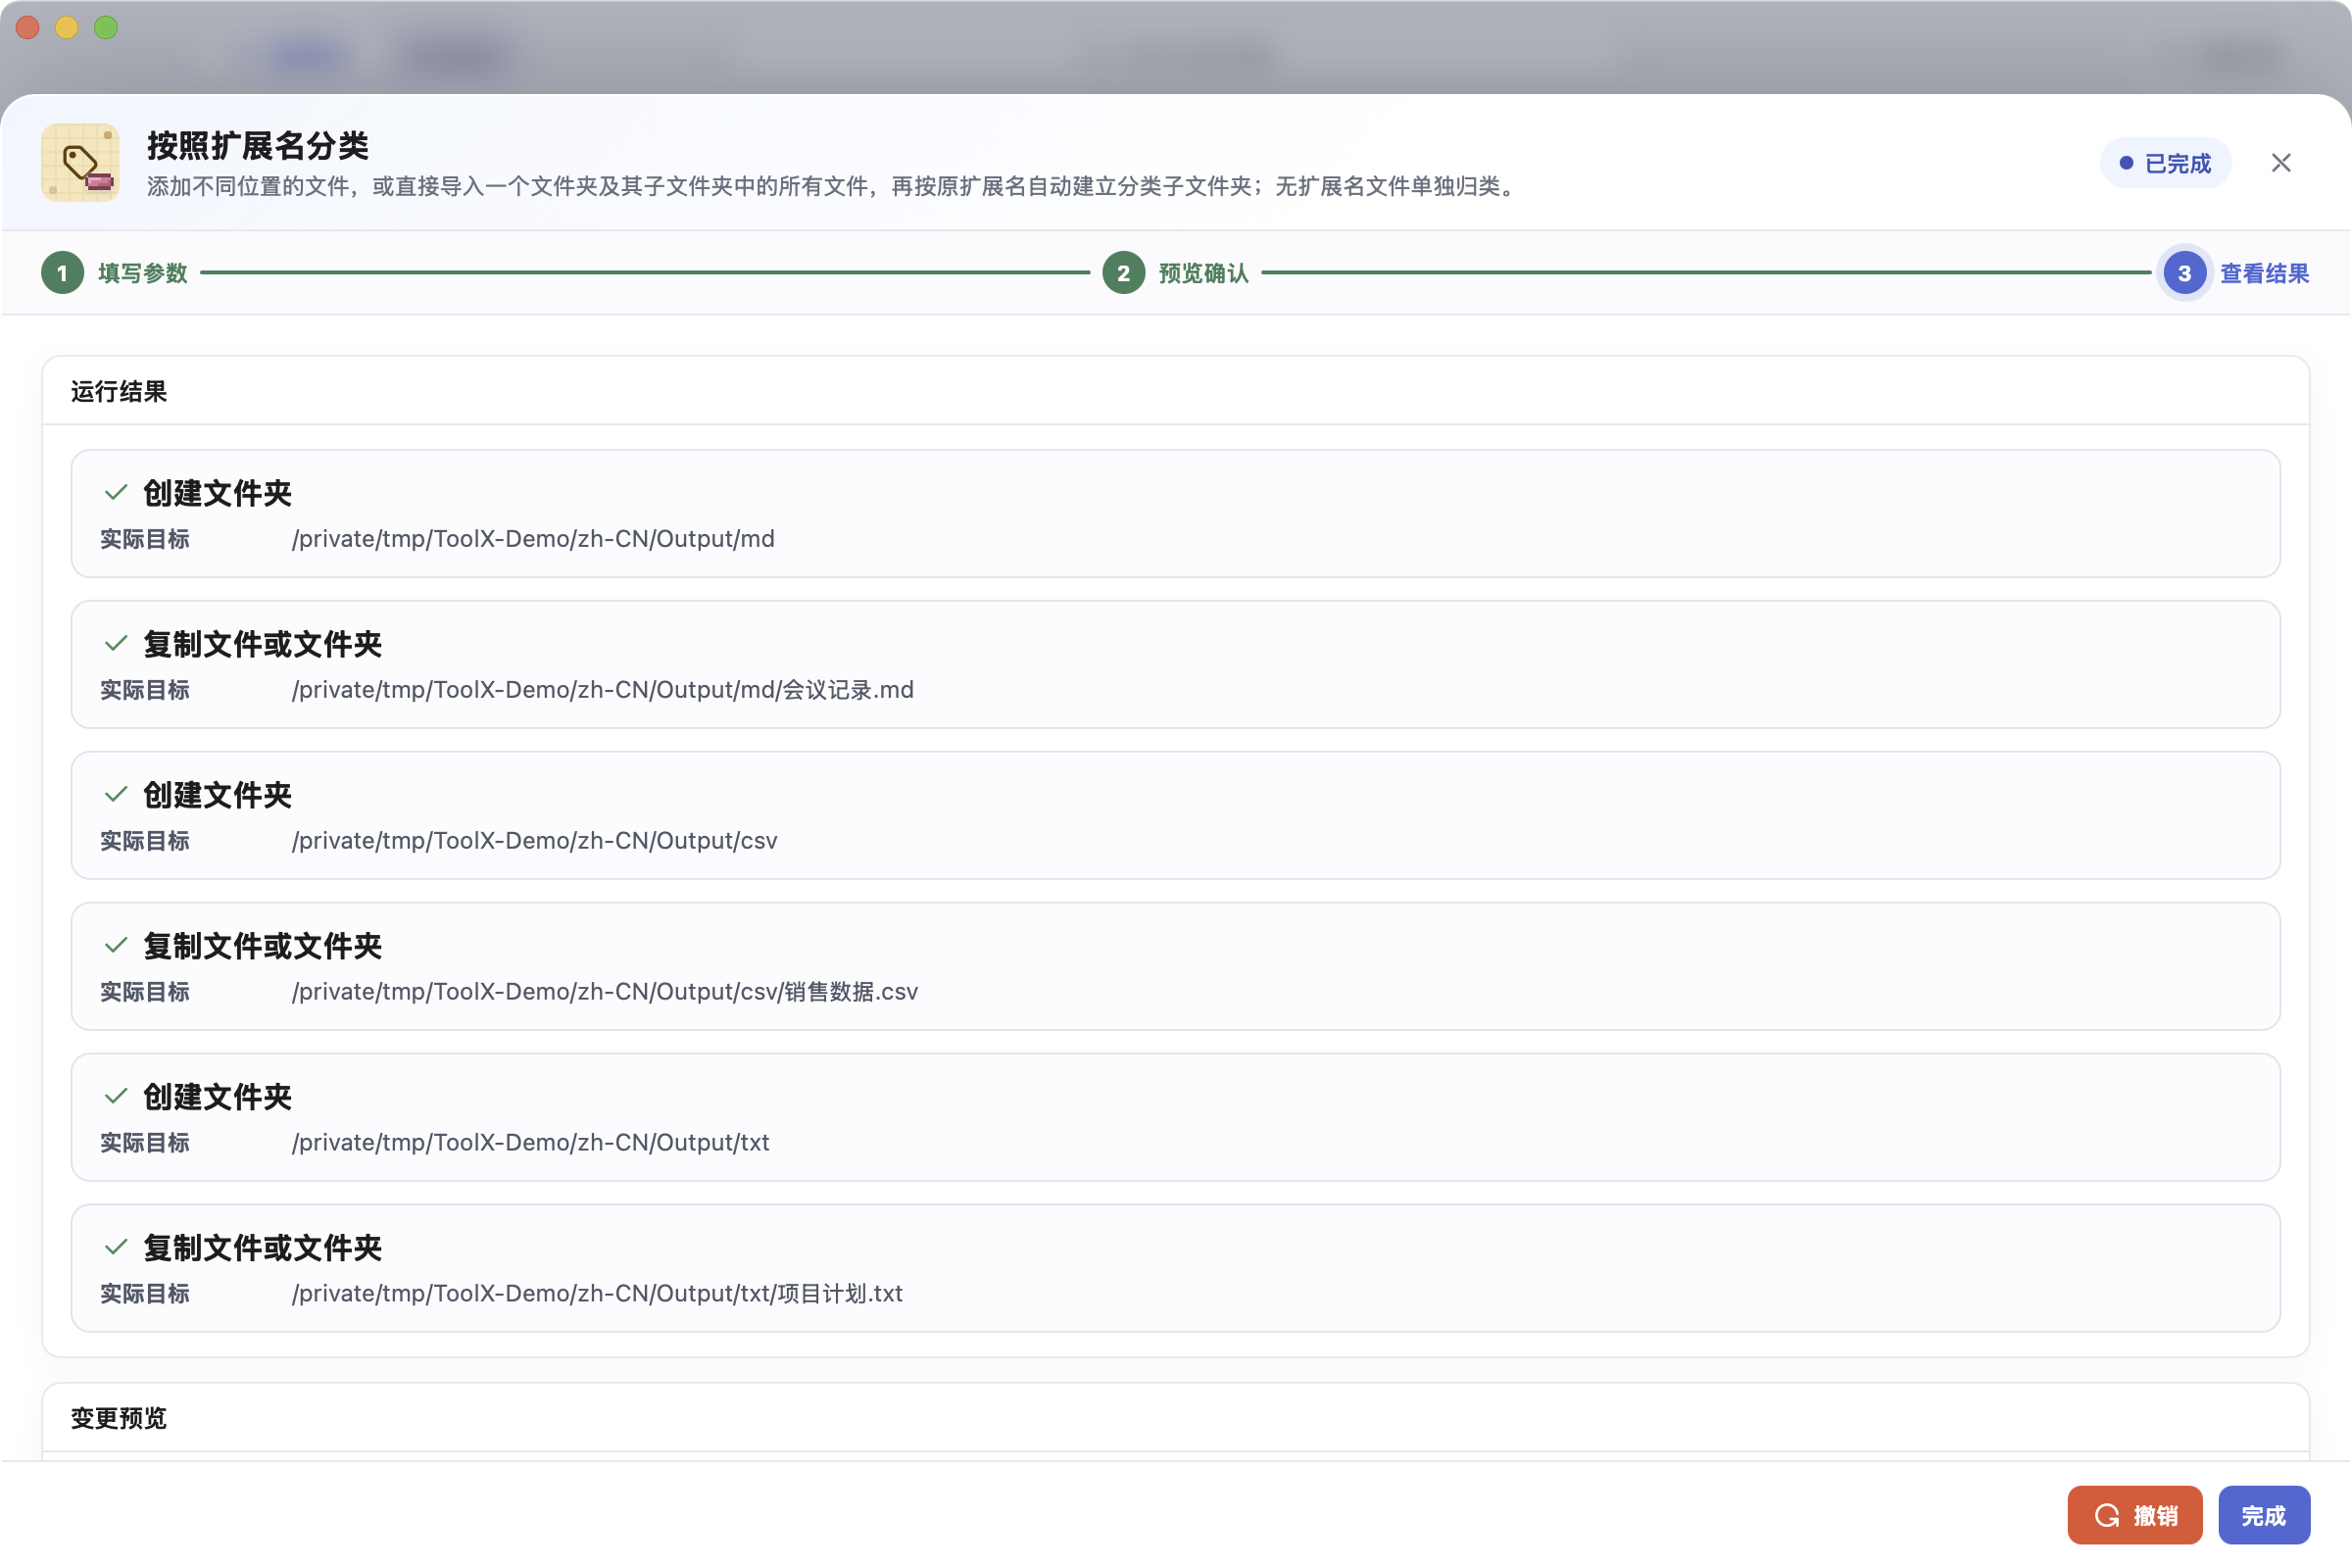Click the 已完成 status badge
Image resolution: width=2352 pixels, height=1568 pixels.
point(2165,163)
